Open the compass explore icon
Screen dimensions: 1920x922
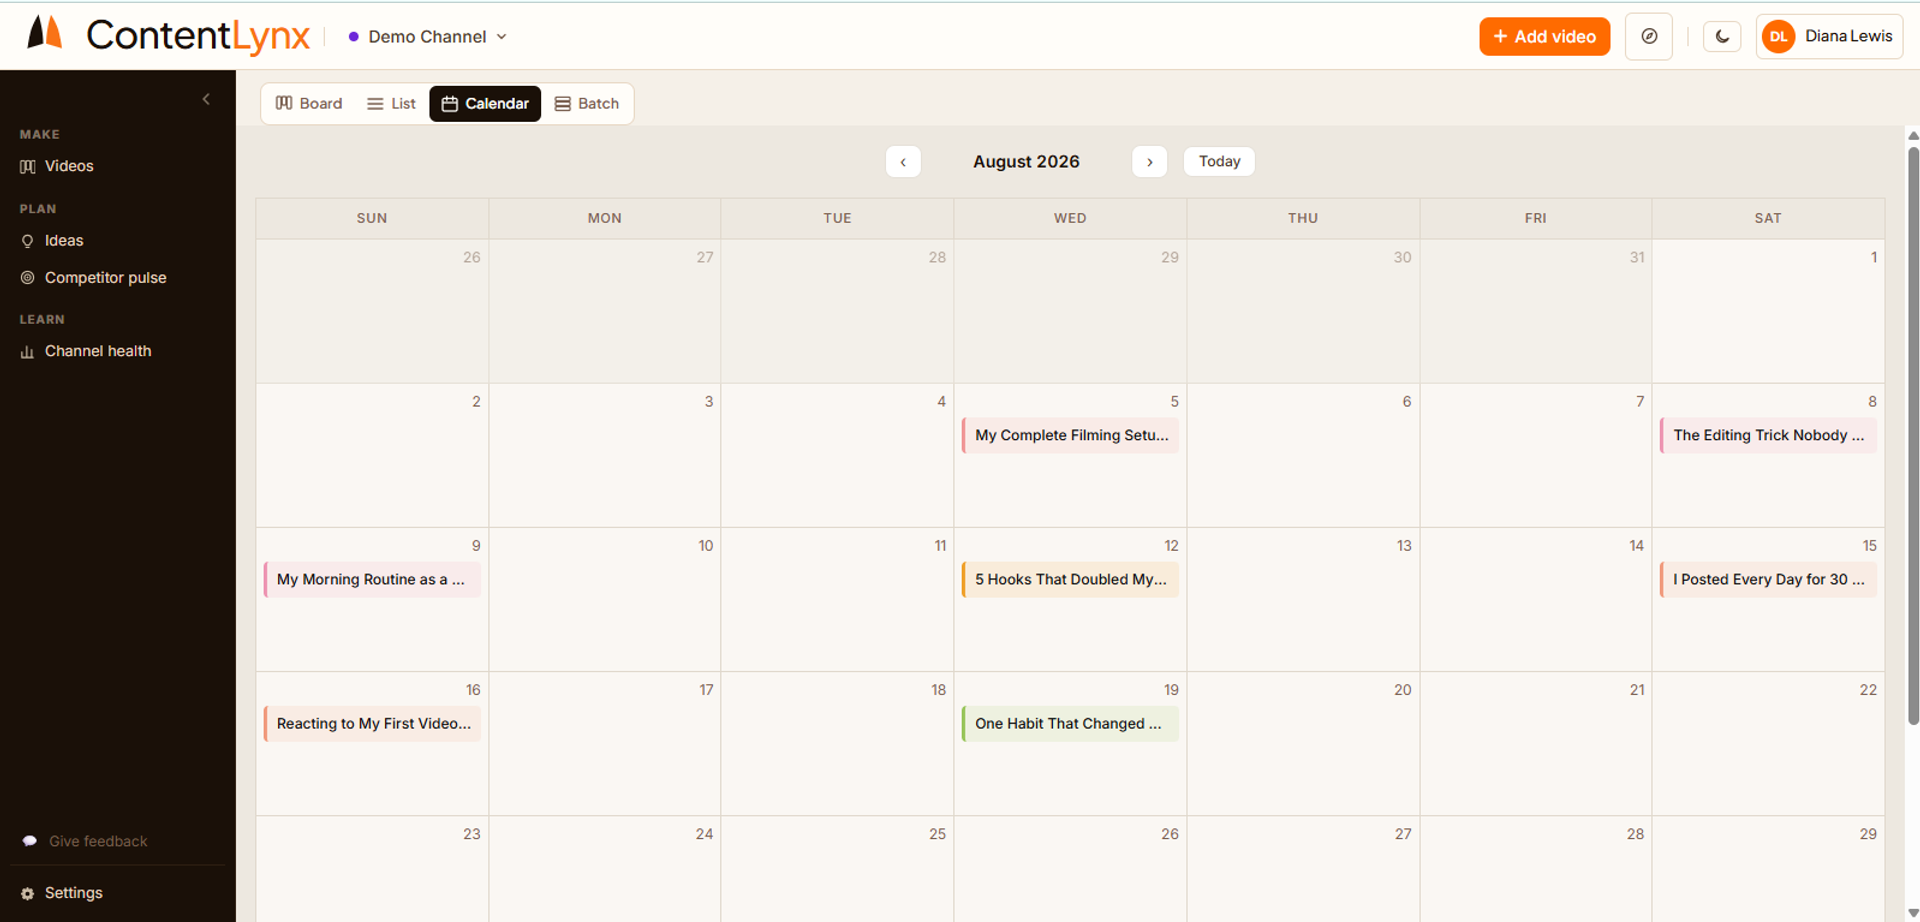tap(1649, 37)
